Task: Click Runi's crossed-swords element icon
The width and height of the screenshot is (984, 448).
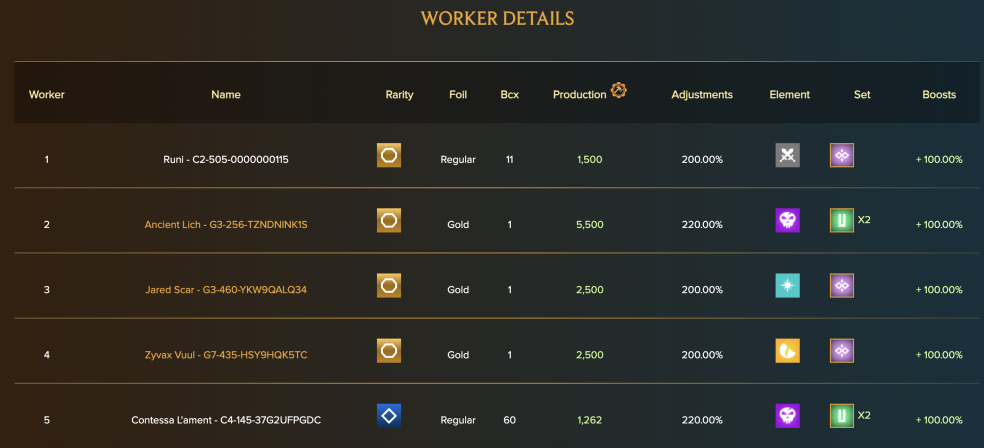Action: 788,156
